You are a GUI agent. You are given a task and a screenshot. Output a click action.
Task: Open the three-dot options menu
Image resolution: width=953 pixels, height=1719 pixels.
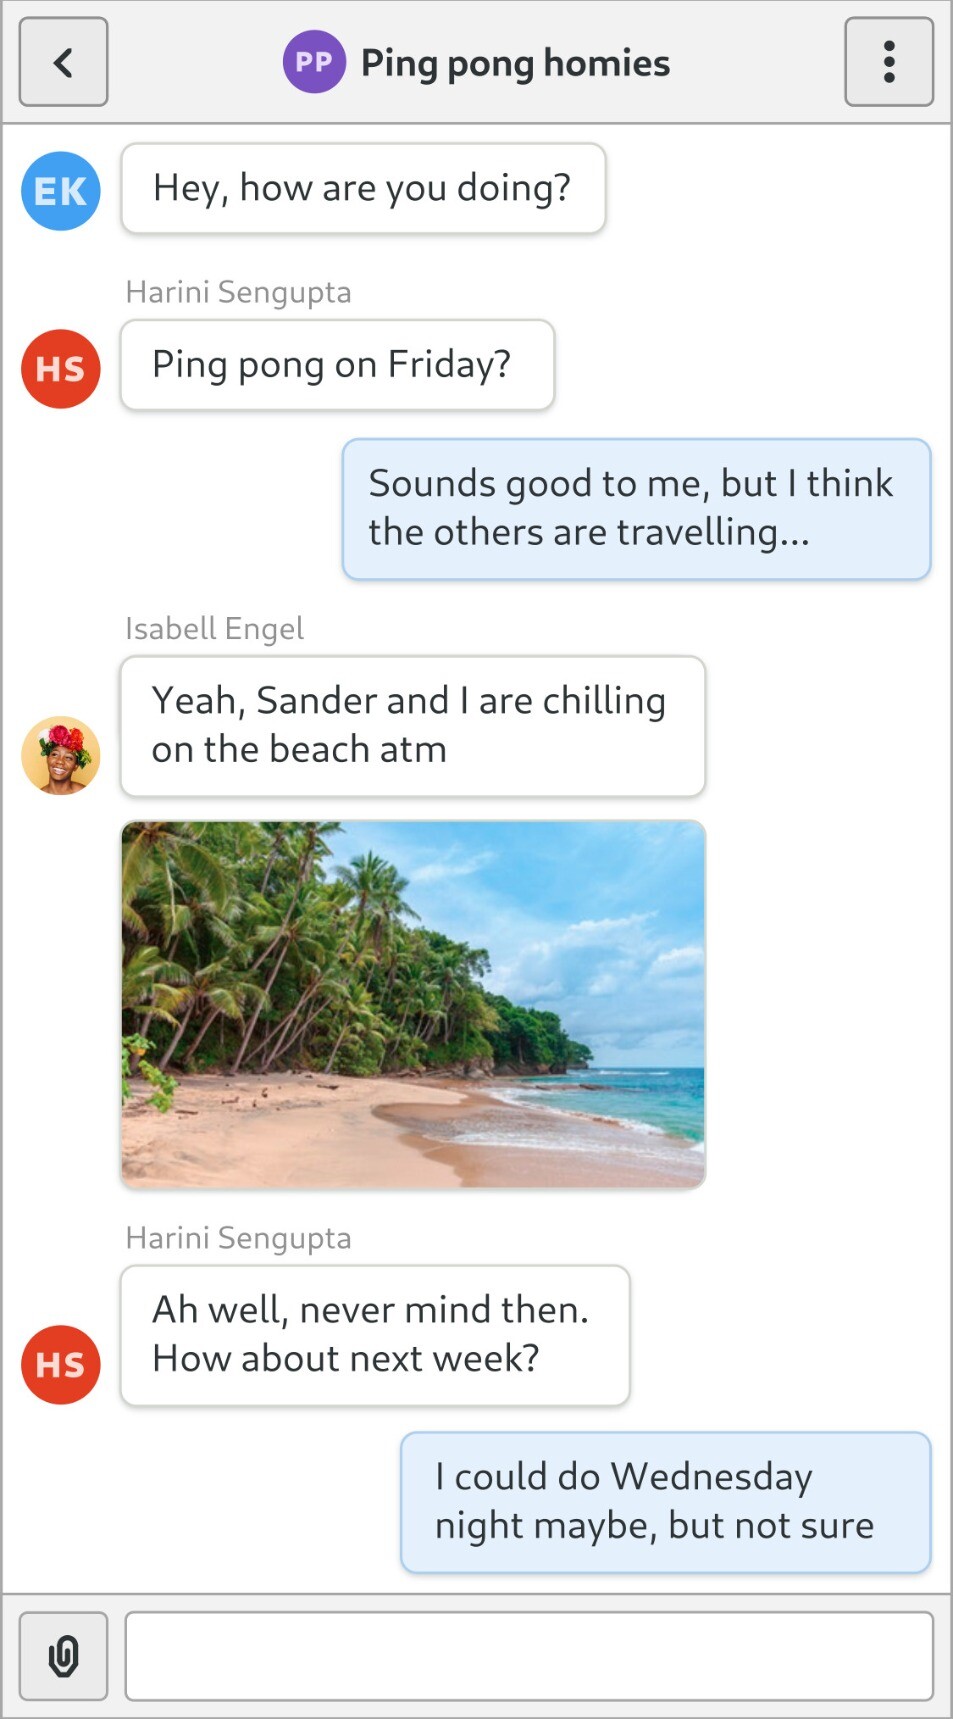888,62
